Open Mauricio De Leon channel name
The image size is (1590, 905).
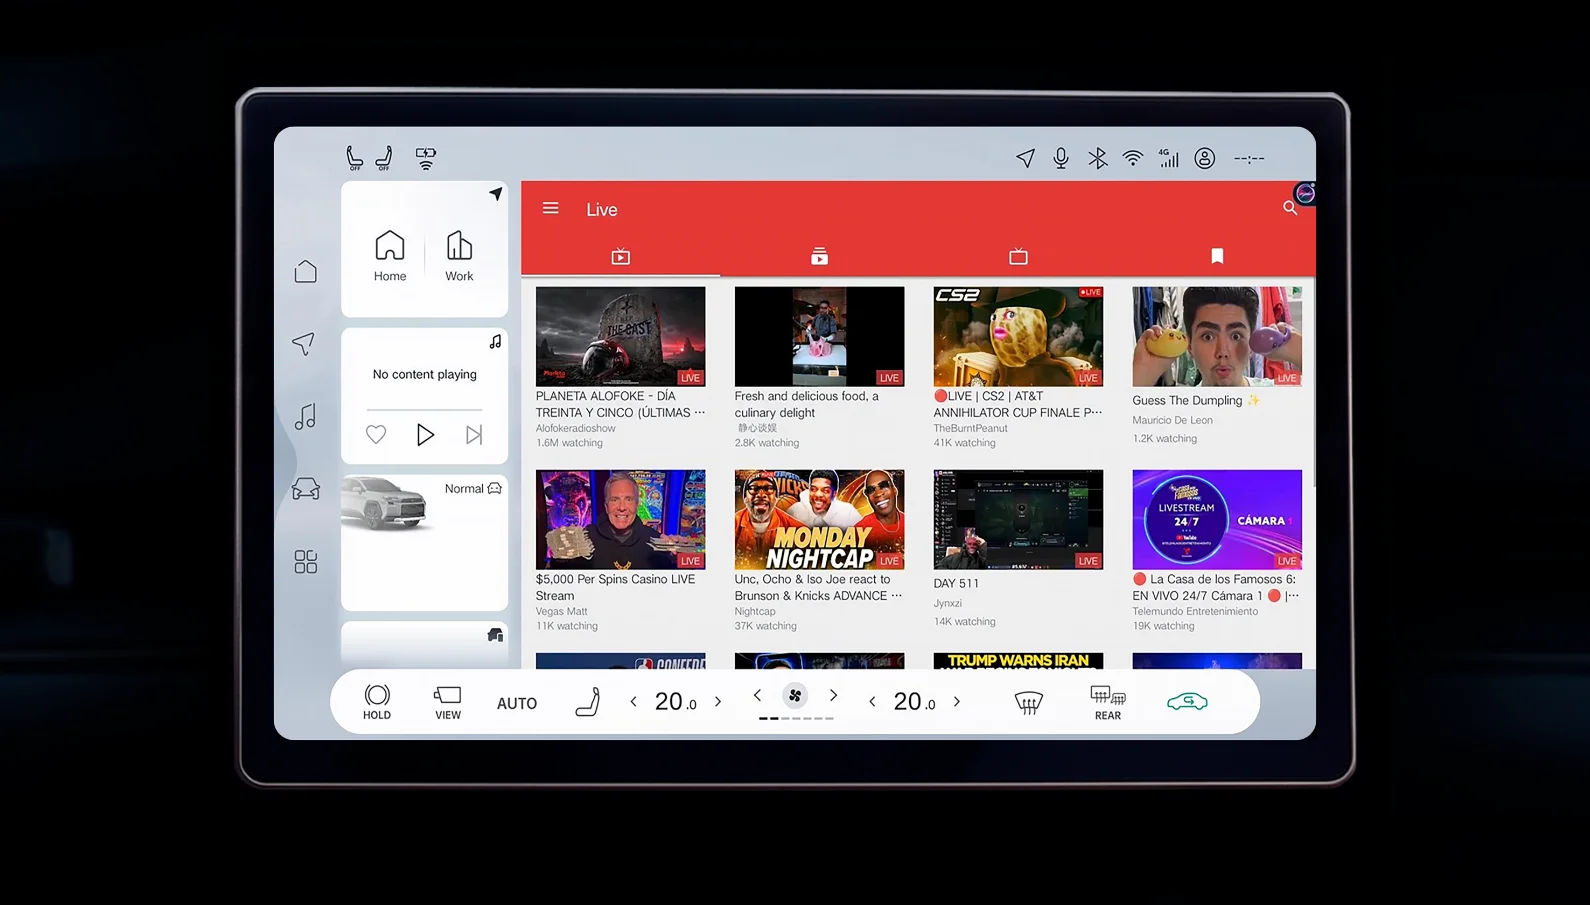(x=1172, y=420)
